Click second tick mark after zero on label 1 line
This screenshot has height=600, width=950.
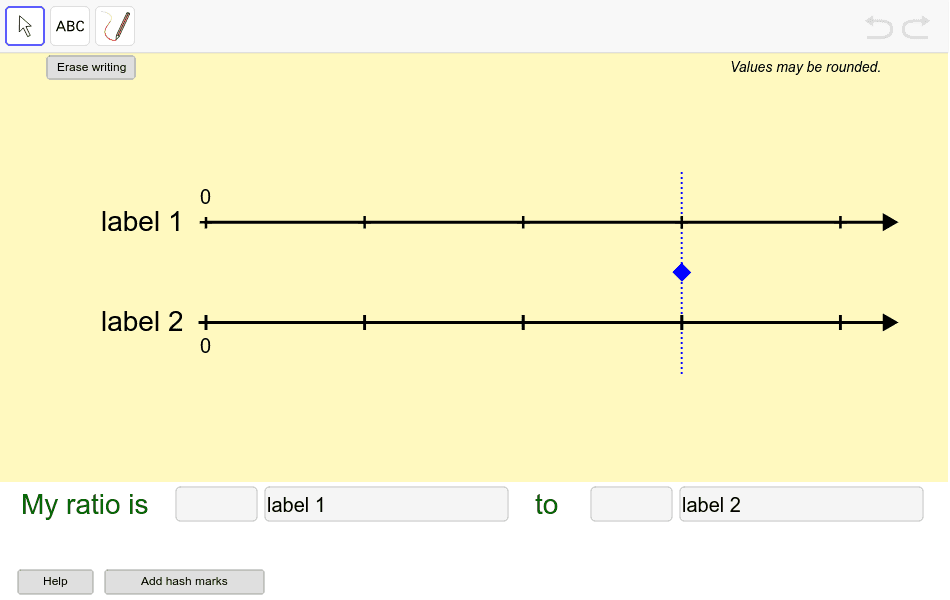tap(523, 222)
